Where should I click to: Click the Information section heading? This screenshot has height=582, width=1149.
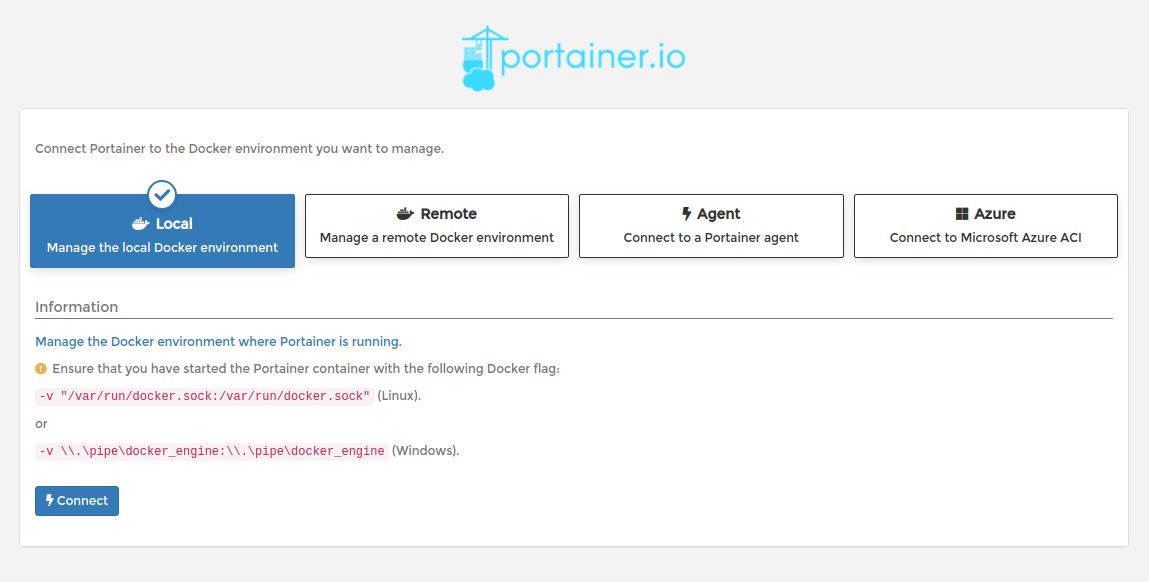click(x=77, y=306)
